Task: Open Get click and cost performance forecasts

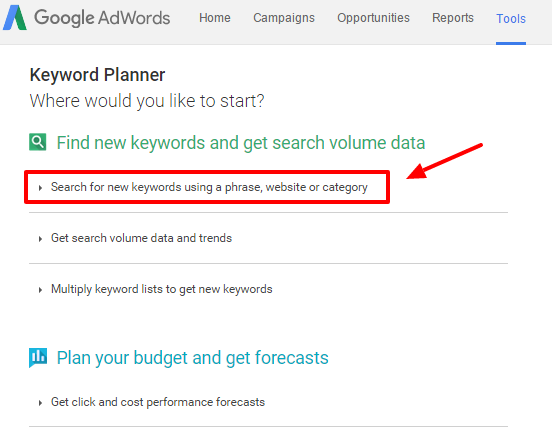Action: pyautogui.click(x=158, y=402)
